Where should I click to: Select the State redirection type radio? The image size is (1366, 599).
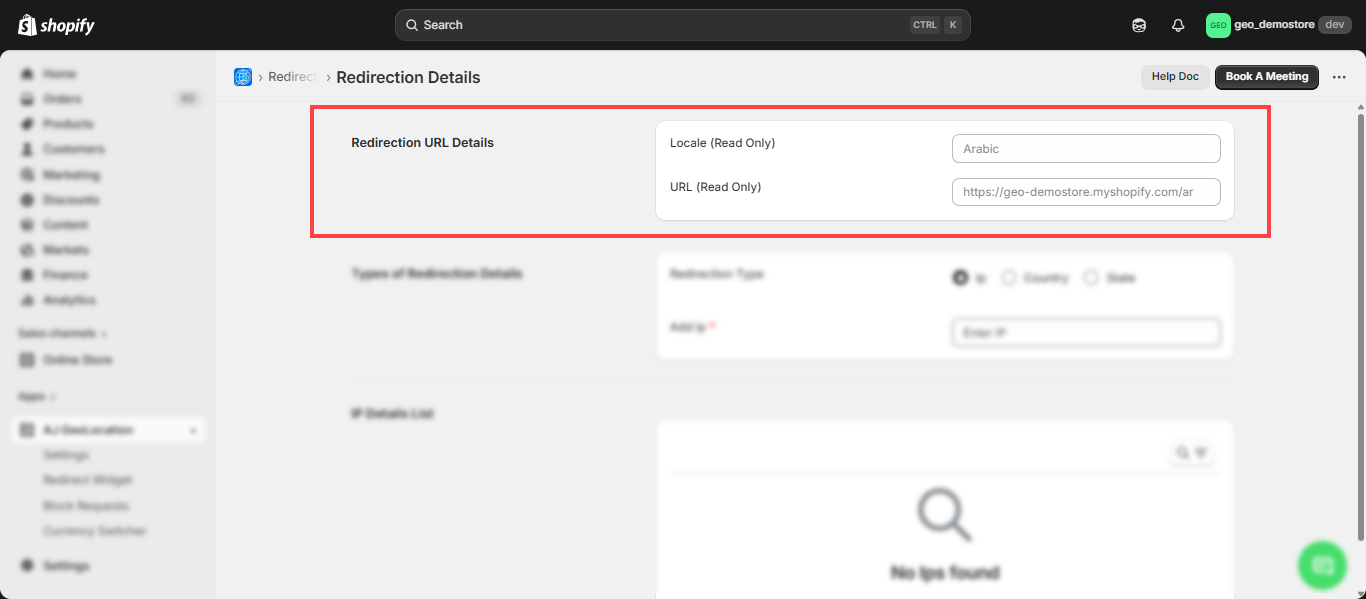(x=1091, y=278)
